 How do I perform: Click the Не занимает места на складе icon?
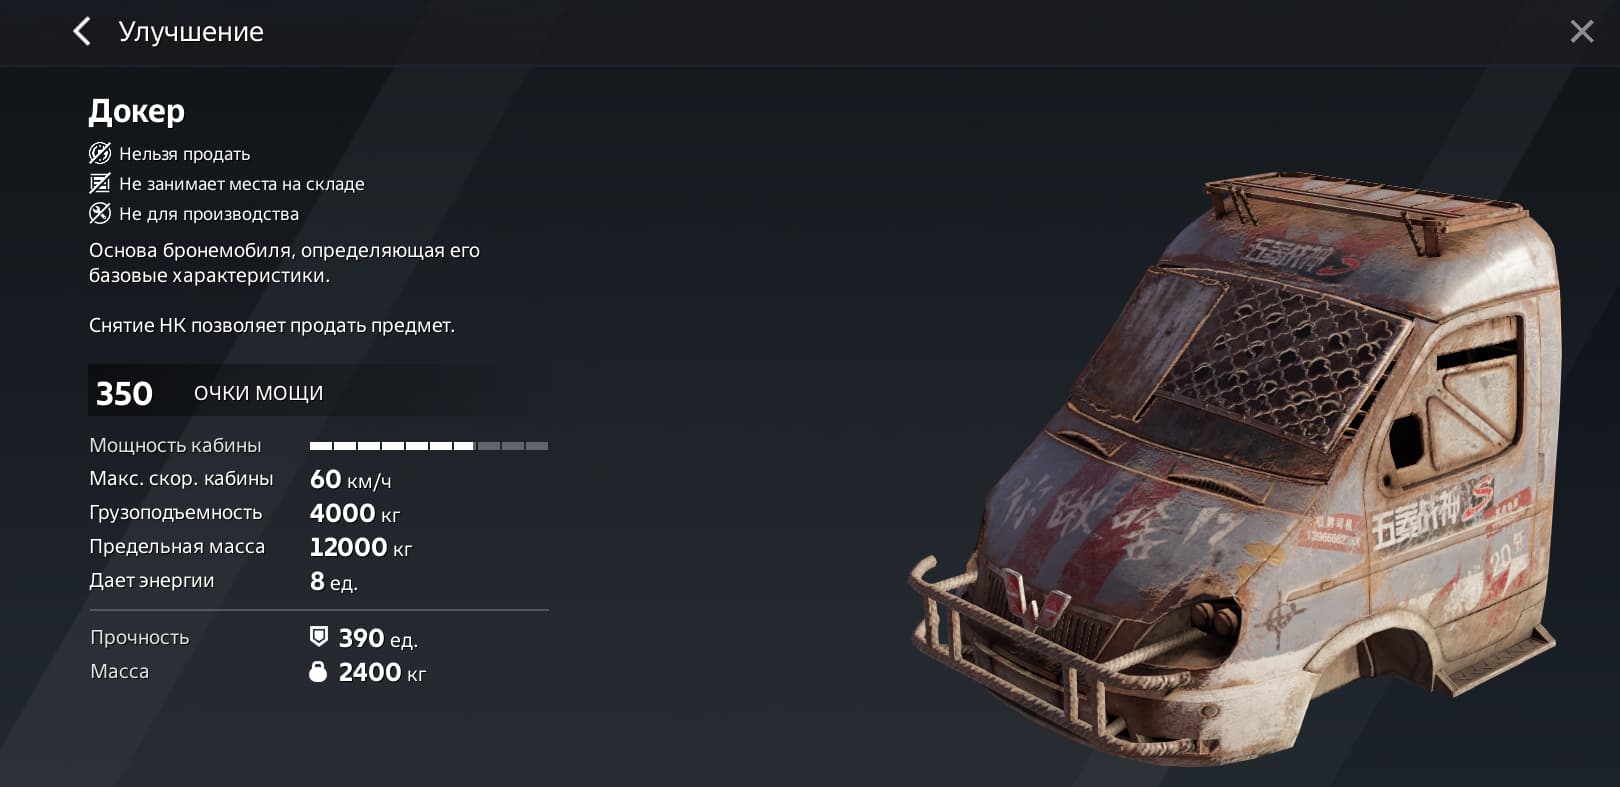point(100,183)
